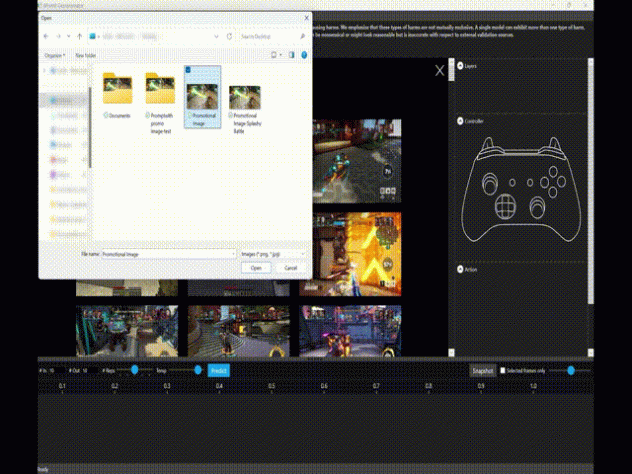This screenshot has width=632, height=474.
Task: Go back in the Open dialog
Action: coord(46,36)
